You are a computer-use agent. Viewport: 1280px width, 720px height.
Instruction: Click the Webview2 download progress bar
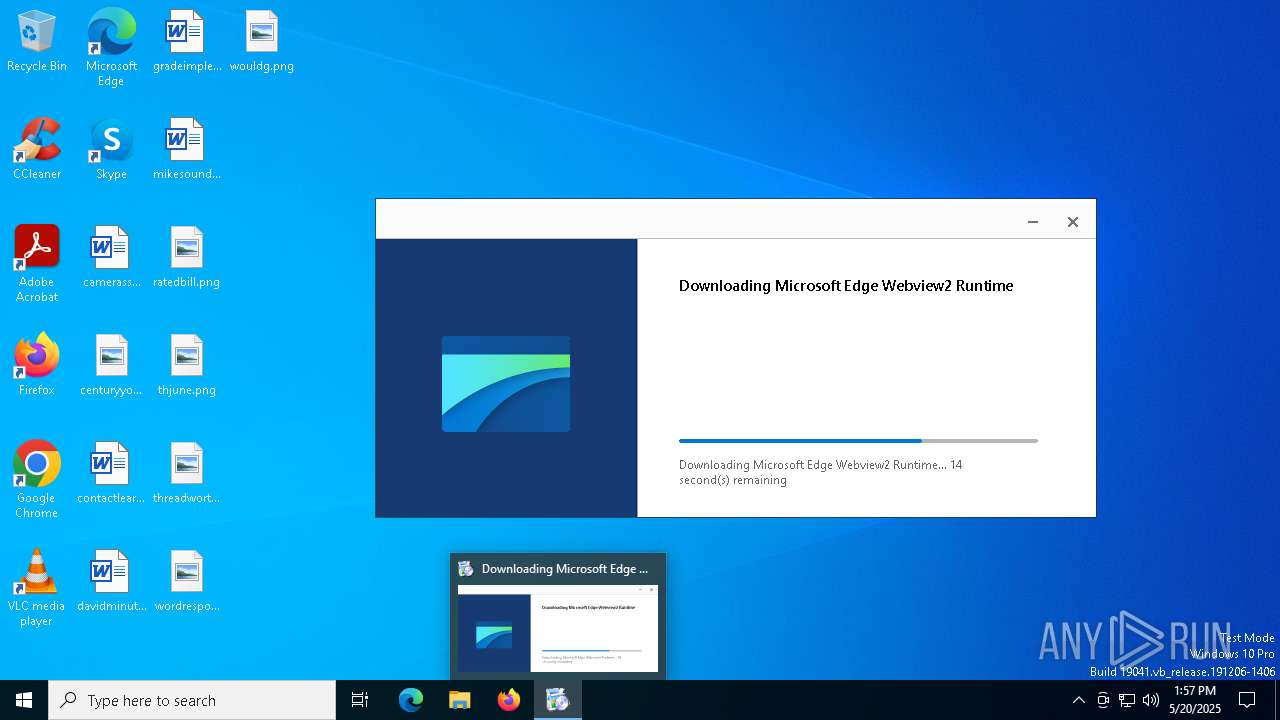coord(858,440)
